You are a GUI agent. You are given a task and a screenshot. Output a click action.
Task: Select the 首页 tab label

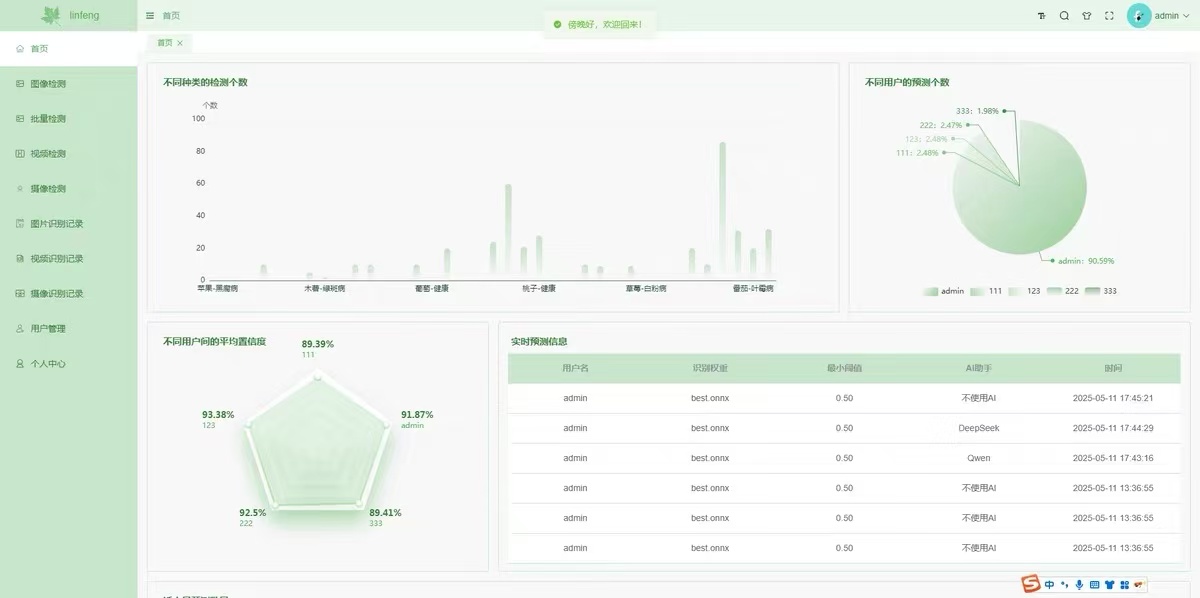(164, 43)
